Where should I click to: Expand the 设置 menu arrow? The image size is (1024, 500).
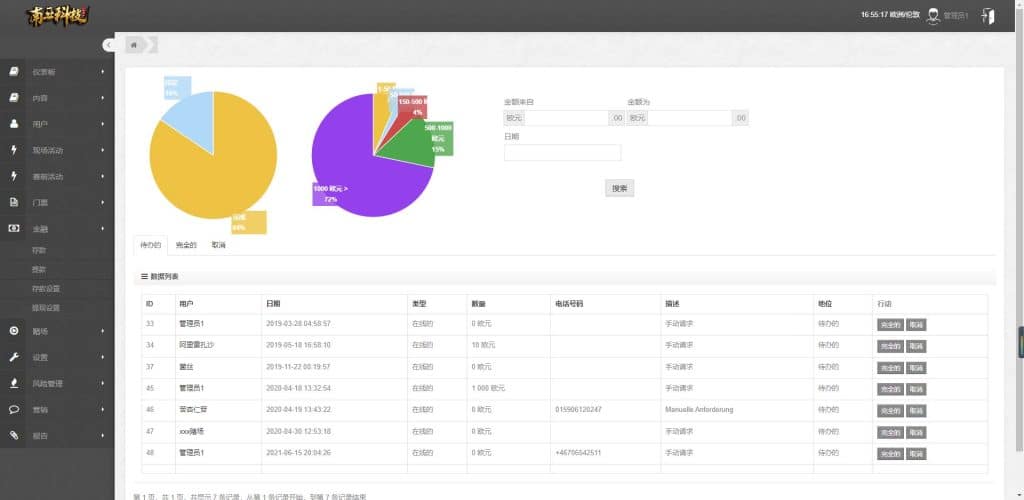click(103, 357)
